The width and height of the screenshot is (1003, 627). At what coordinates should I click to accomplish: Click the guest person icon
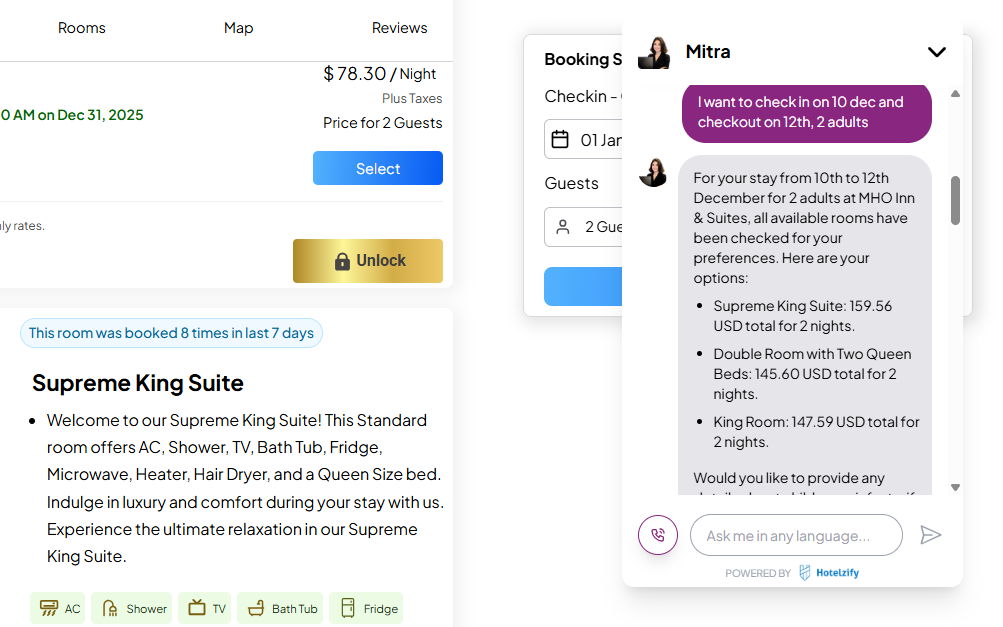click(x=563, y=227)
